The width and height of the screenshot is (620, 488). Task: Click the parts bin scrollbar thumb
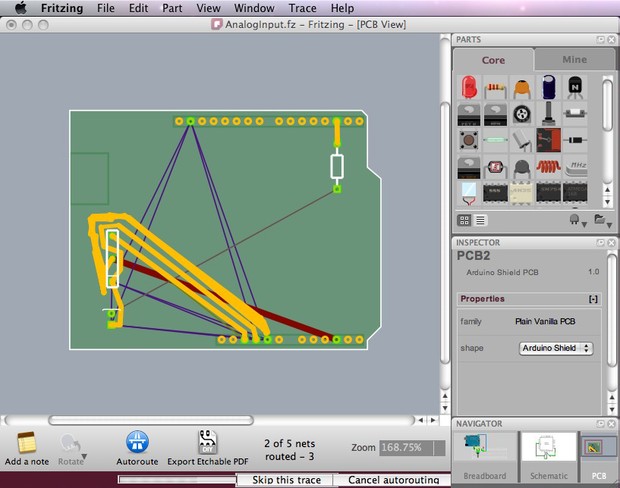(x=607, y=103)
